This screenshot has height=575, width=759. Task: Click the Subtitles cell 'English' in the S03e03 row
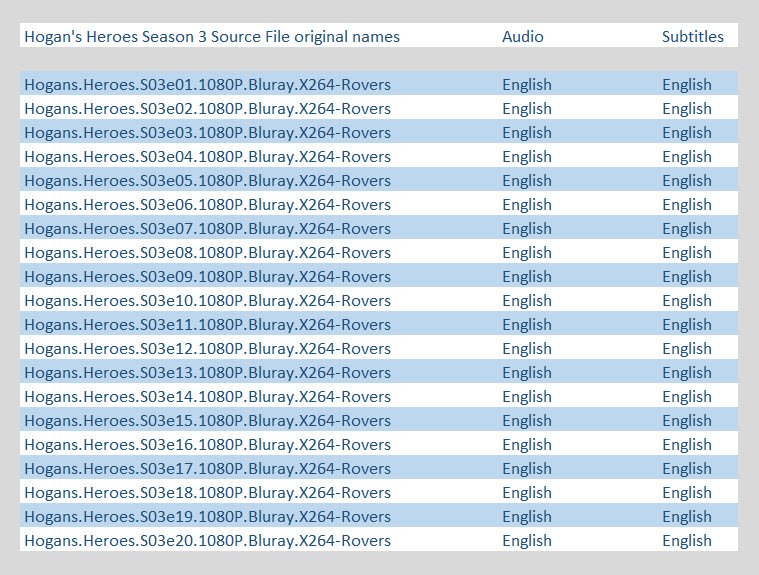coord(687,133)
